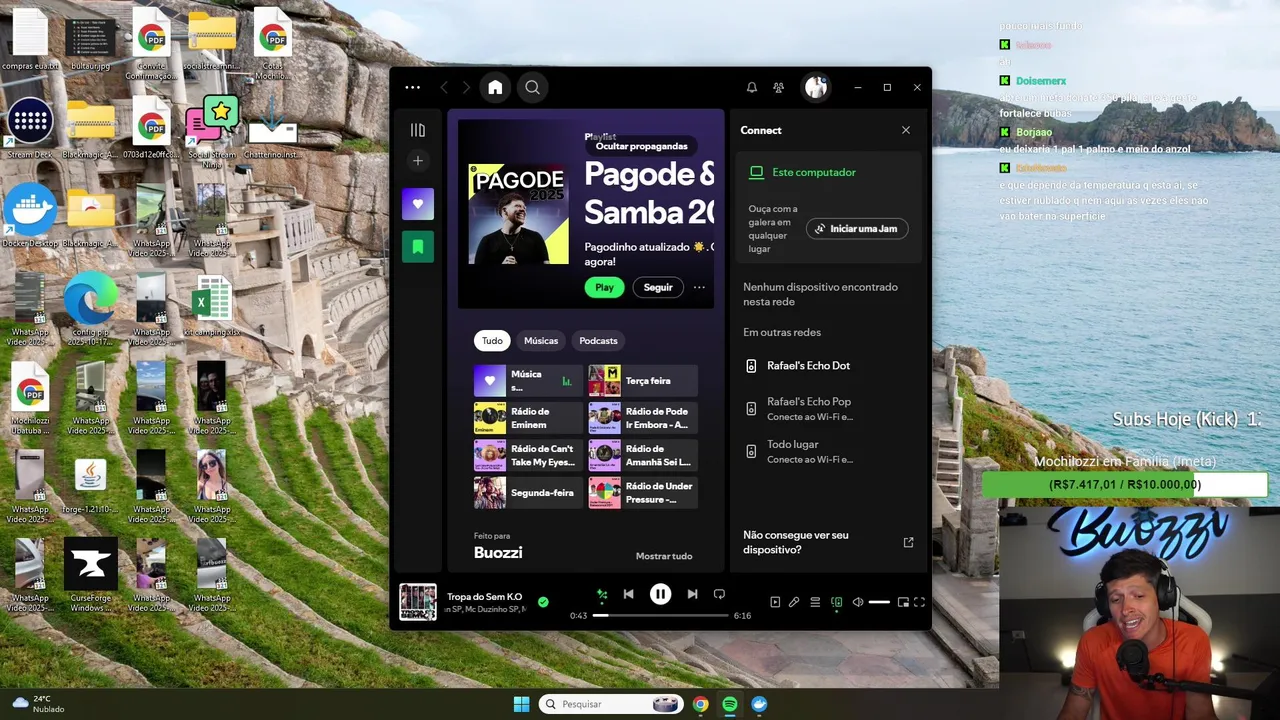Viewport: 1280px width, 720px height.
Task: Open Segunda-feira playlist tile
Action: [528, 493]
